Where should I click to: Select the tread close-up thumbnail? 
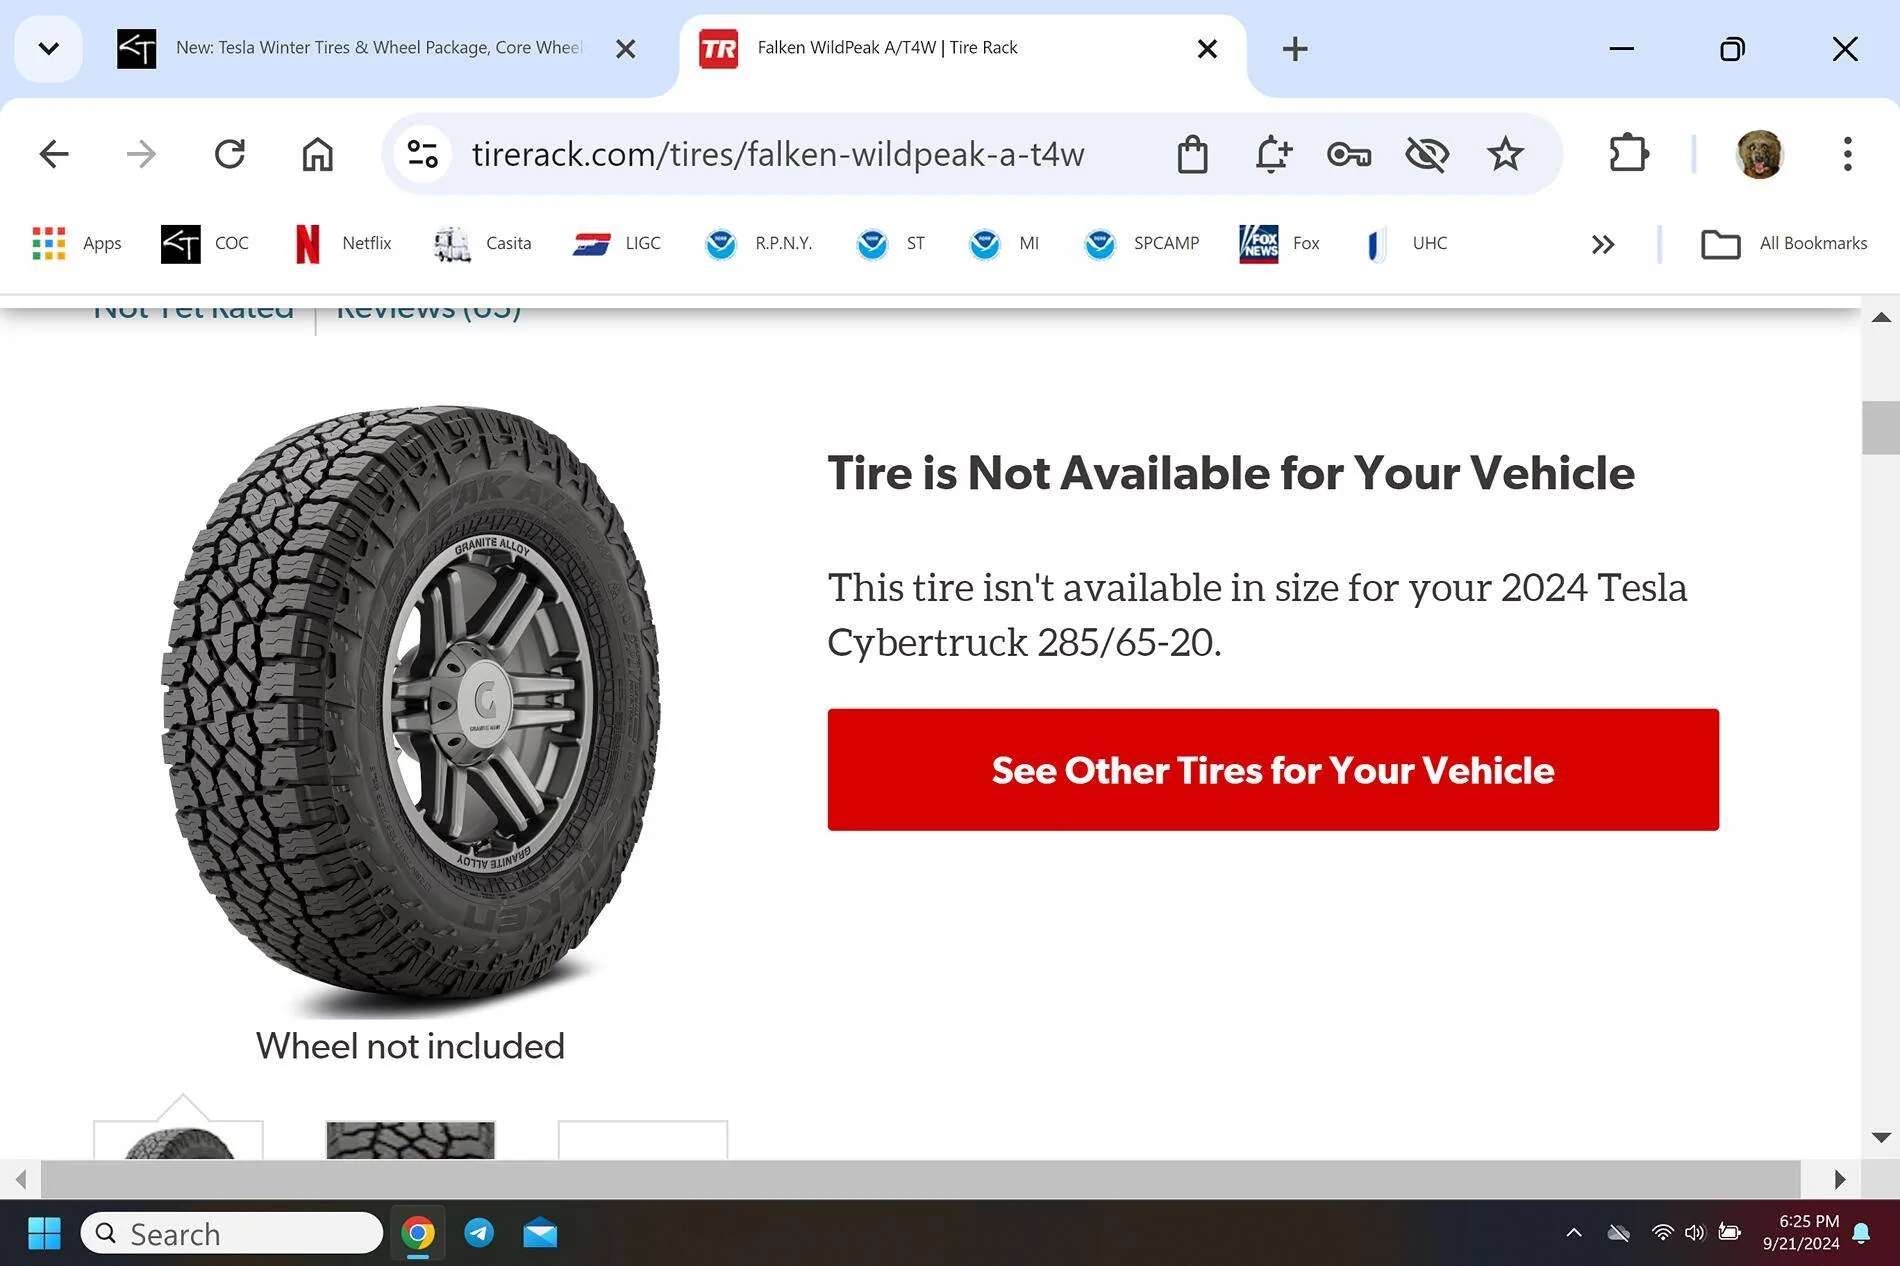pyautogui.click(x=411, y=1140)
